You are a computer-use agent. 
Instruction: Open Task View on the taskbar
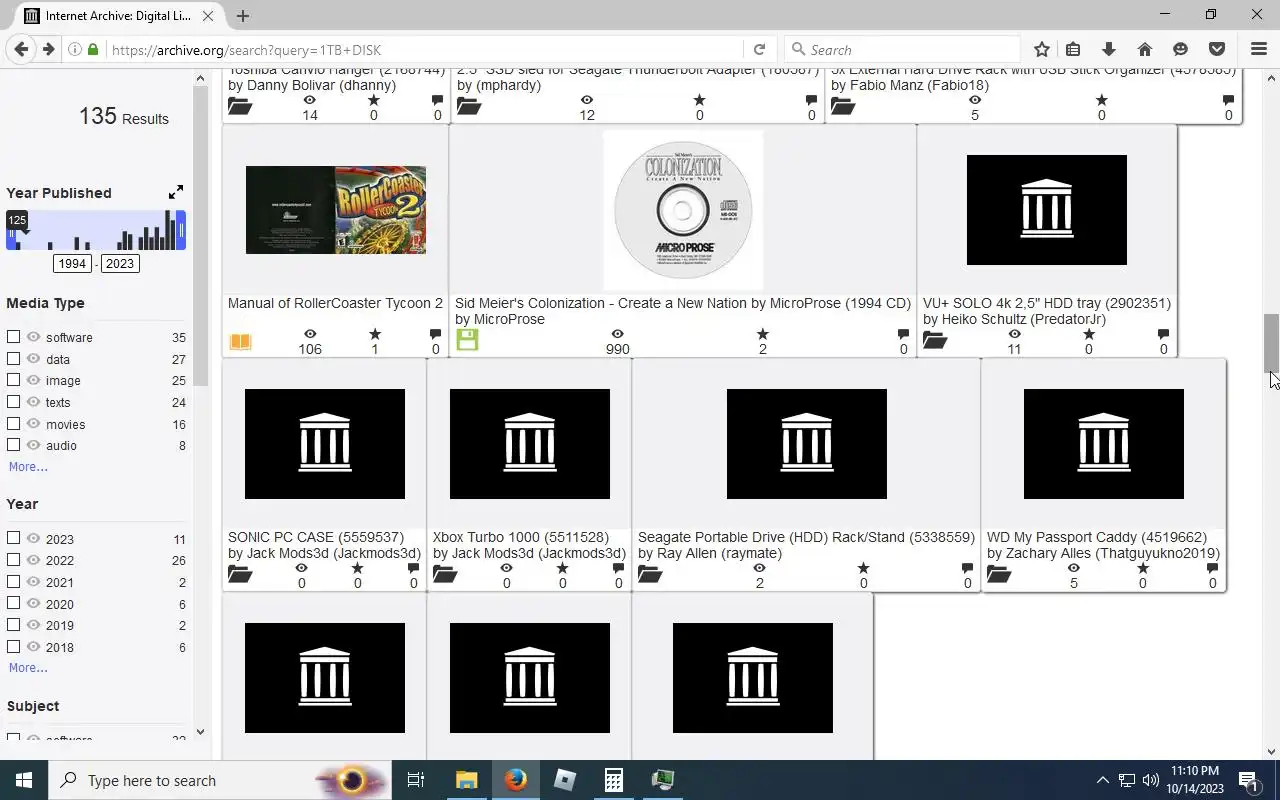coord(416,780)
